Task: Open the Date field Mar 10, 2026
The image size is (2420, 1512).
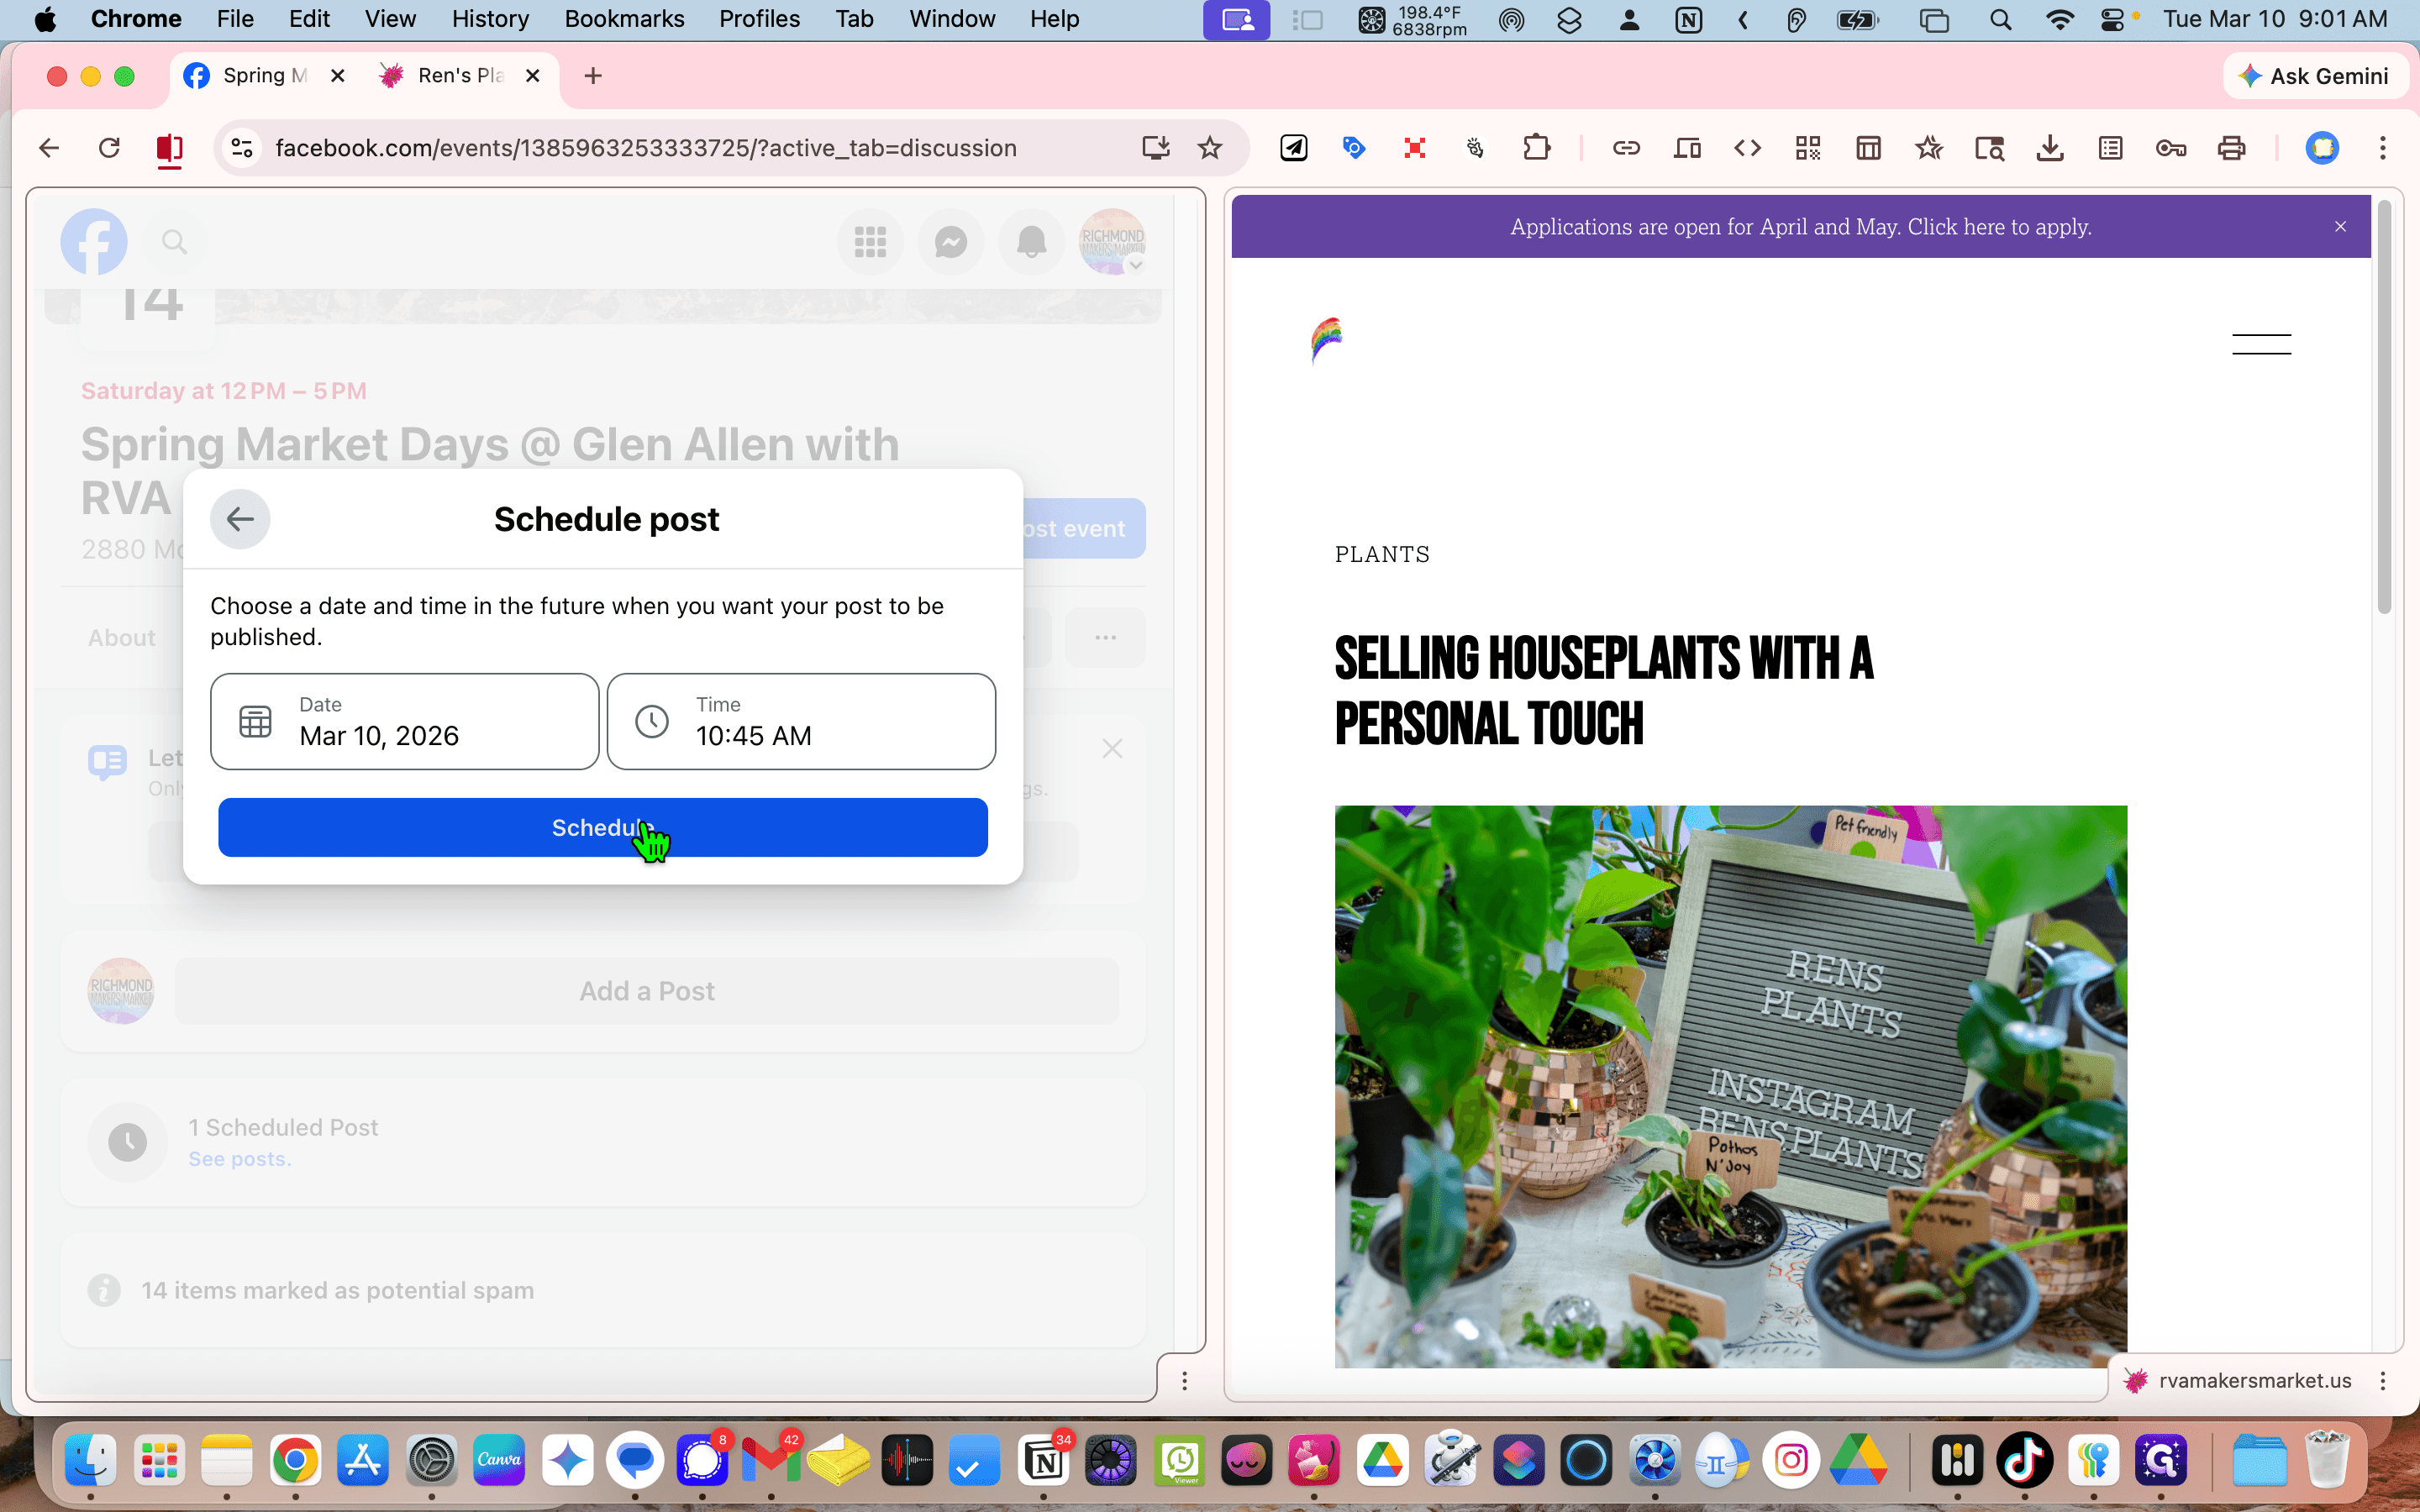Action: click(x=404, y=721)
